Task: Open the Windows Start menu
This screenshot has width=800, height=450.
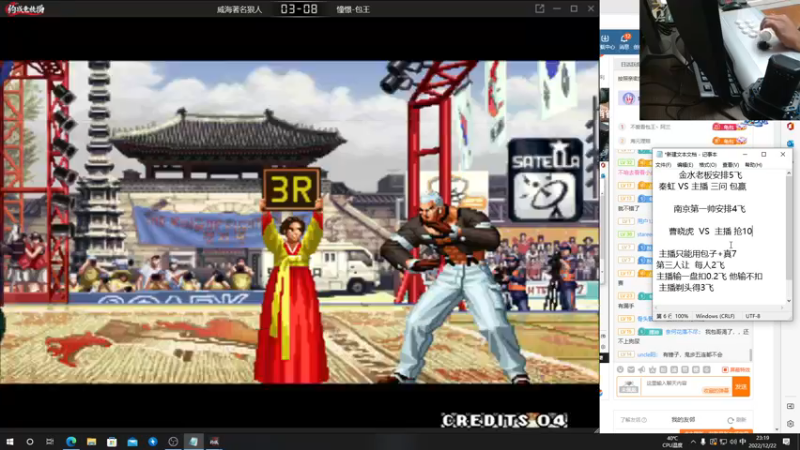Action: coord(10,441)
